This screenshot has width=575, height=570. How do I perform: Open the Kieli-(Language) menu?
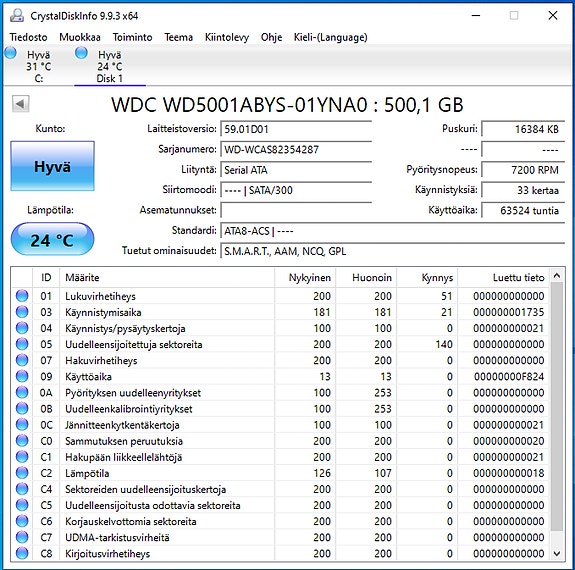(330, 37)
